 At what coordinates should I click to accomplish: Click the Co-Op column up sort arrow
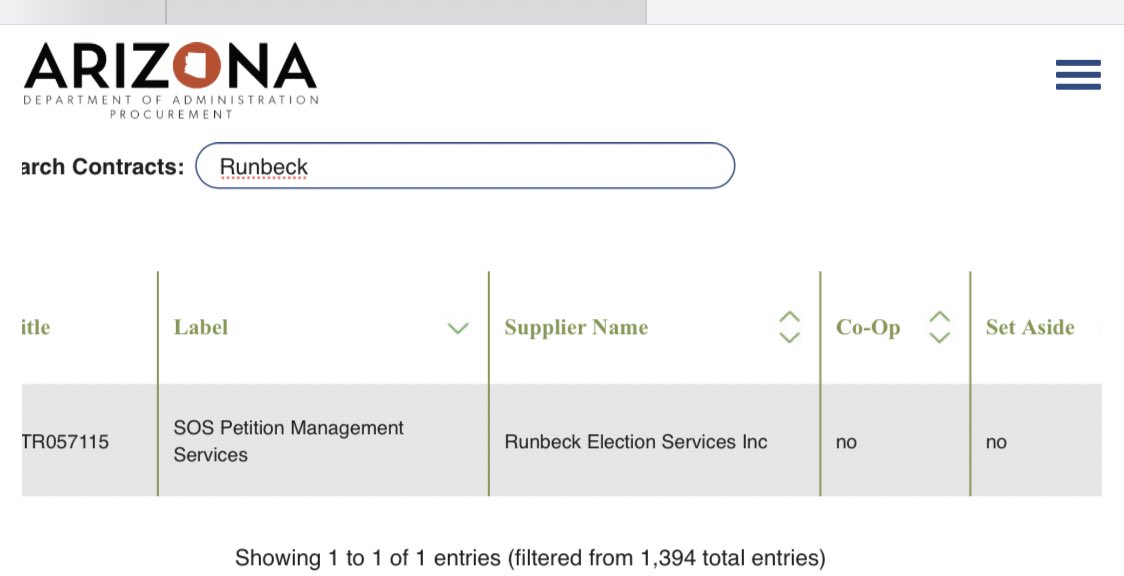(x=939, y=317)
